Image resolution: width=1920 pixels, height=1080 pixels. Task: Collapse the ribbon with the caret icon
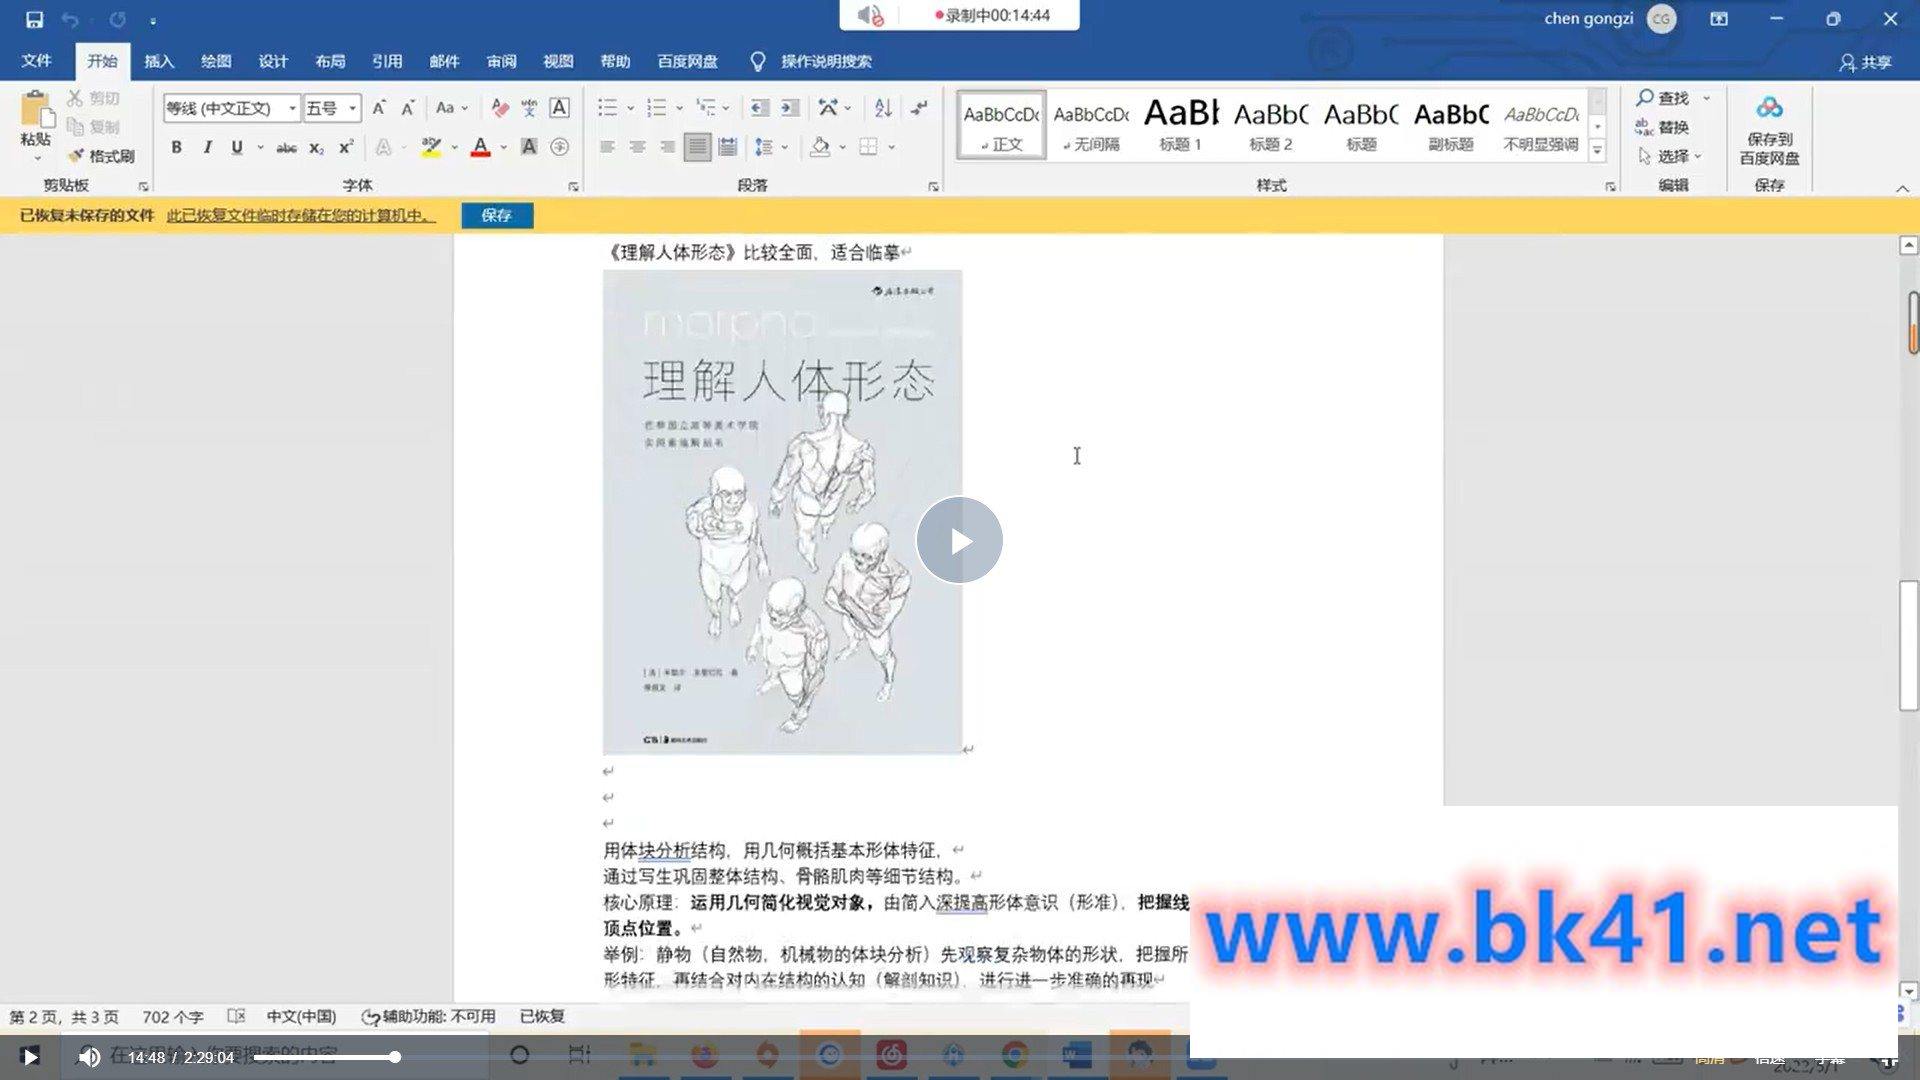pos(1902,188)
